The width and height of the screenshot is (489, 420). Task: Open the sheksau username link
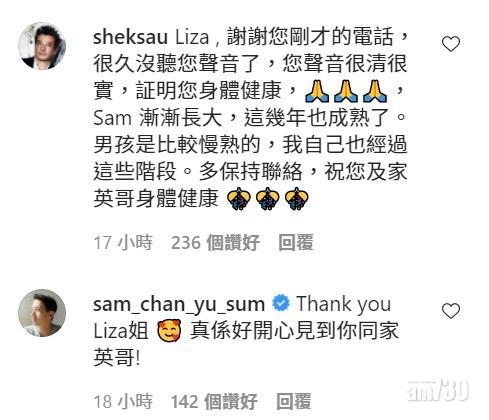[130, 37]
